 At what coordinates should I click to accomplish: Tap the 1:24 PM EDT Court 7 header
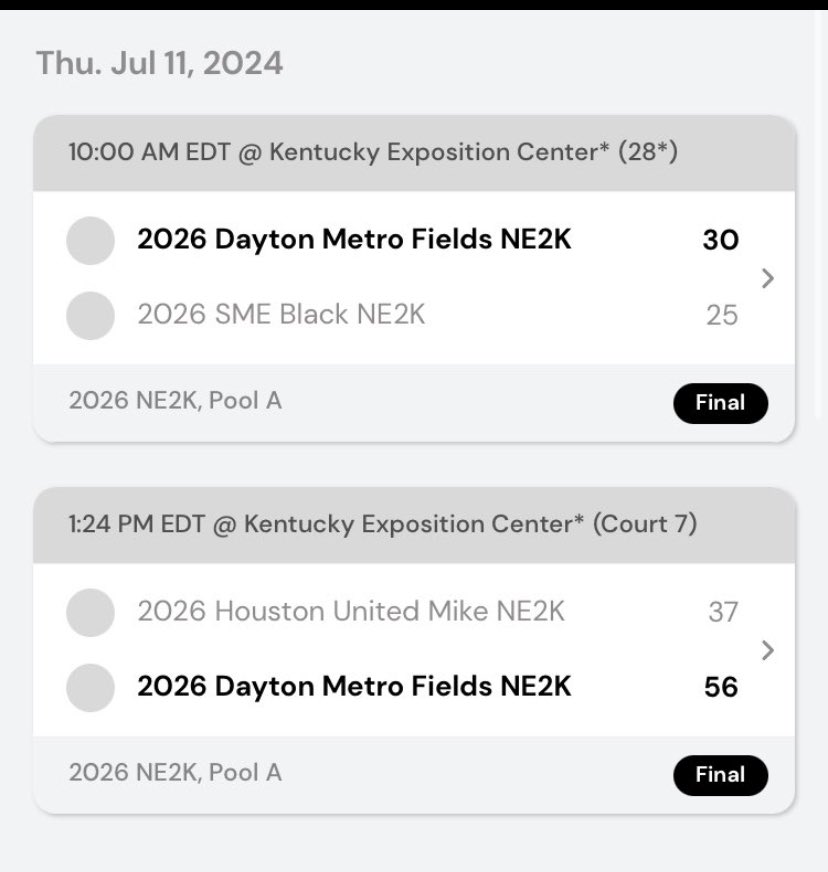pyautogui.click(x=382, y=524)
